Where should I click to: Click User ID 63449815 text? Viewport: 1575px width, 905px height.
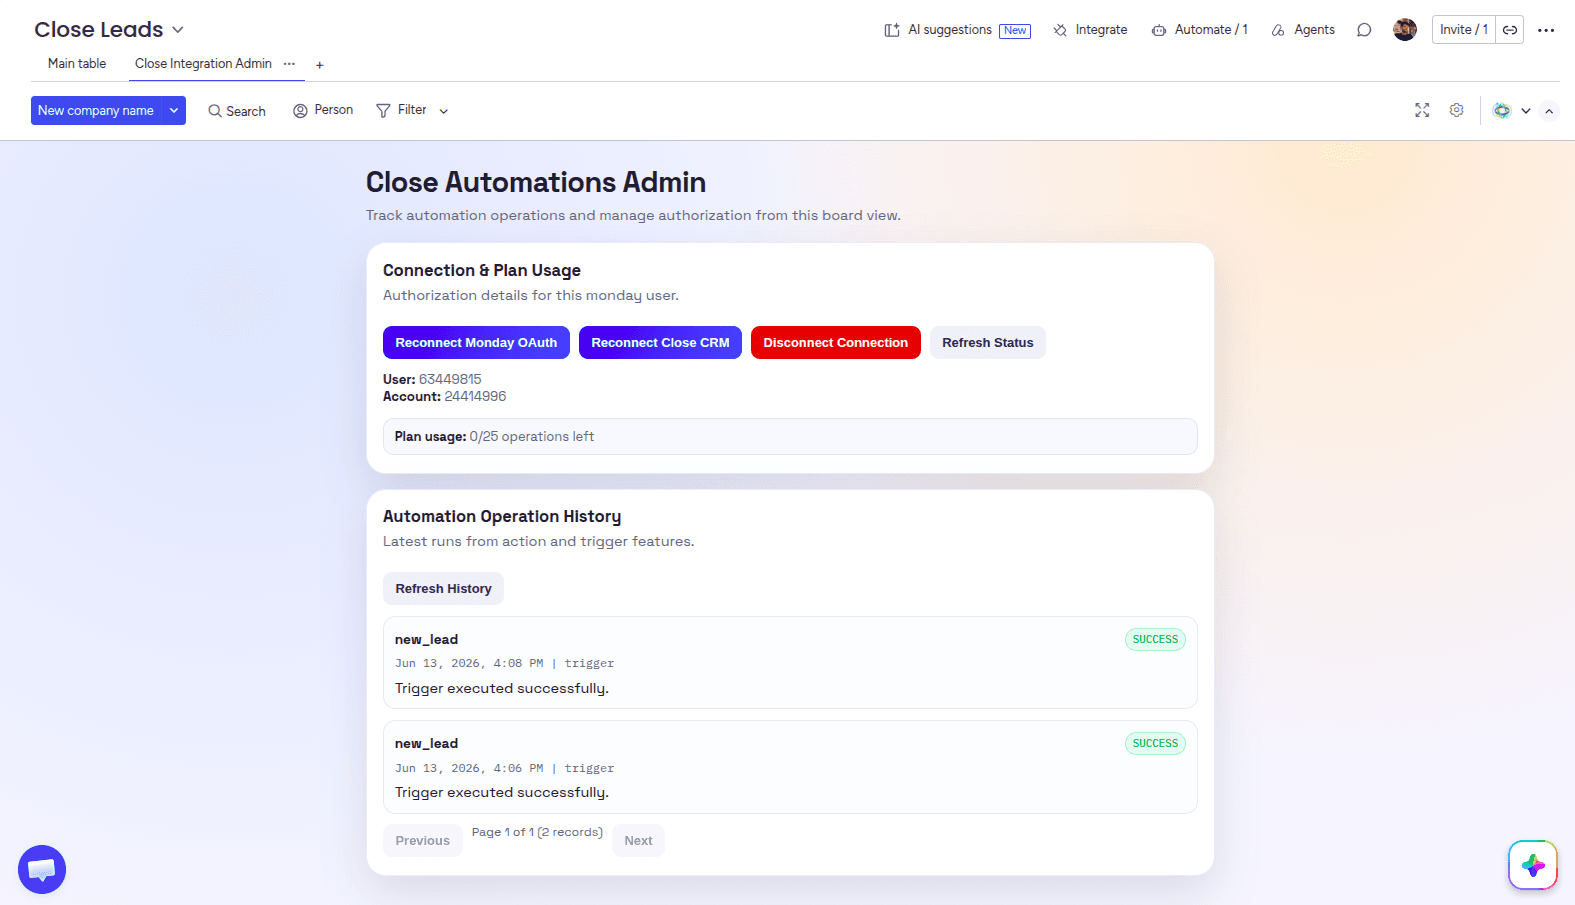coord(432,379)
